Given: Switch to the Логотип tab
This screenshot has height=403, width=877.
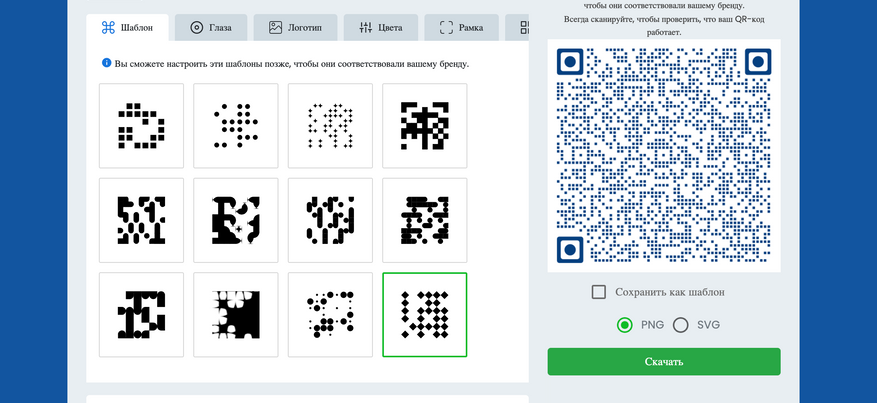Looking at the screenshot, I should click(295, 28).
